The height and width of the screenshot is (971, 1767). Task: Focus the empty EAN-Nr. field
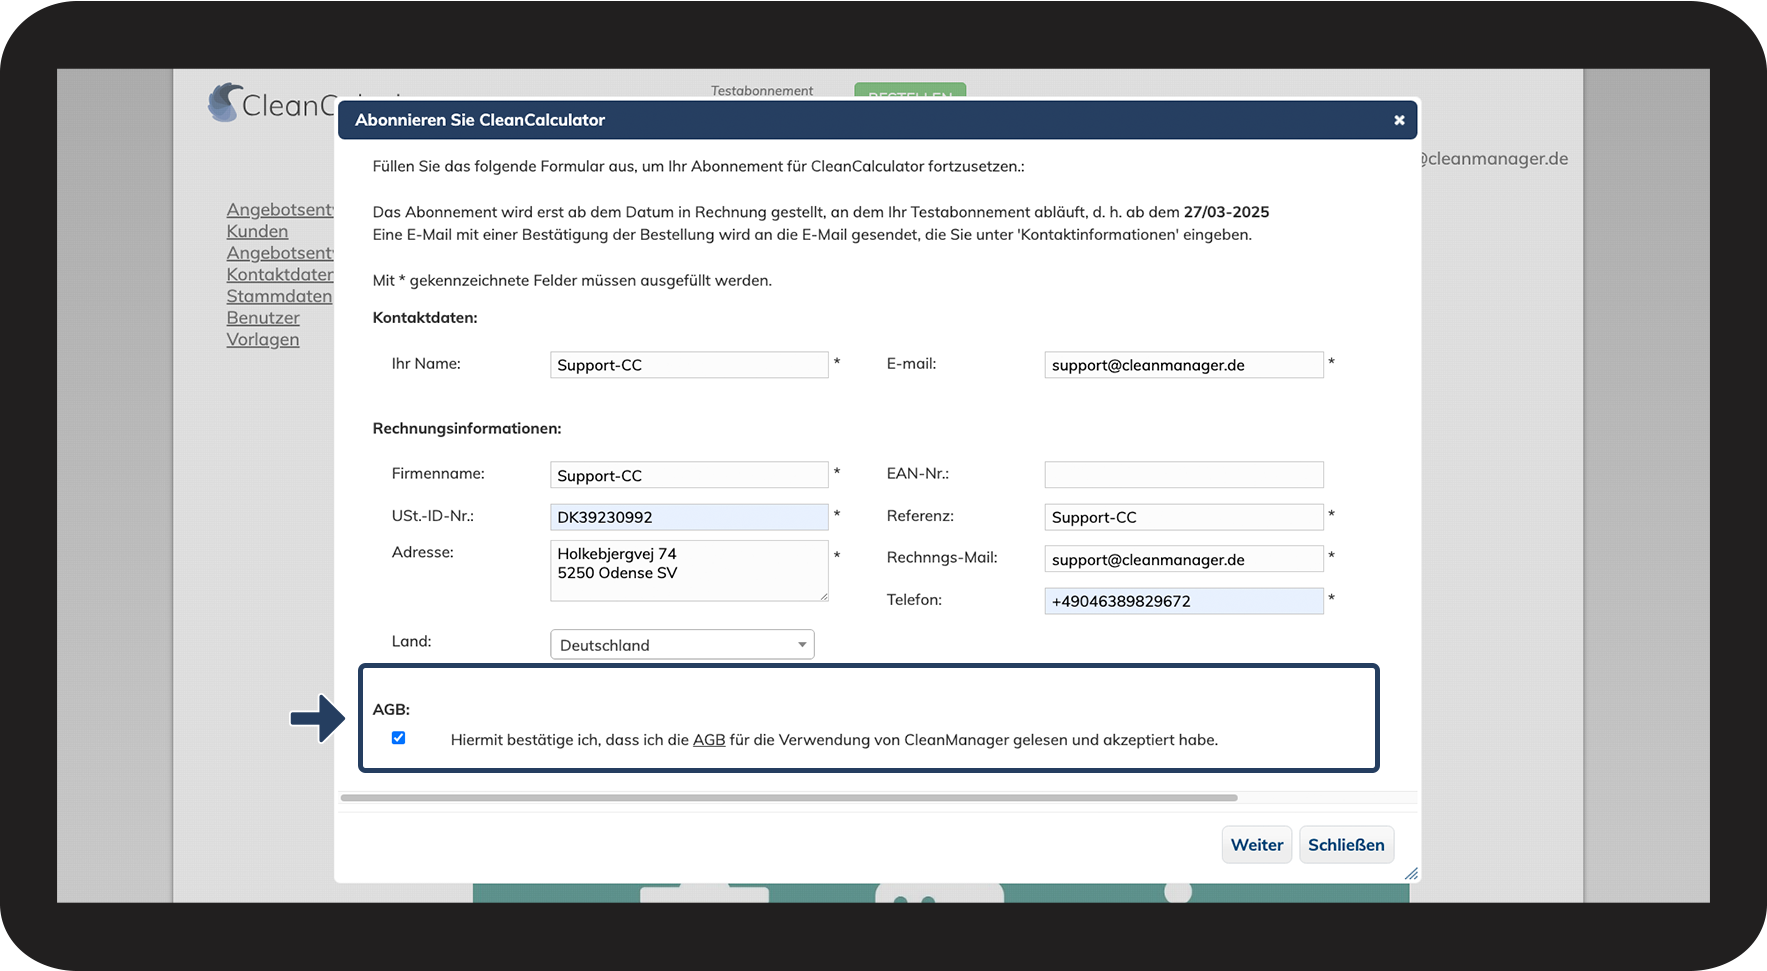click(1183, 474)
